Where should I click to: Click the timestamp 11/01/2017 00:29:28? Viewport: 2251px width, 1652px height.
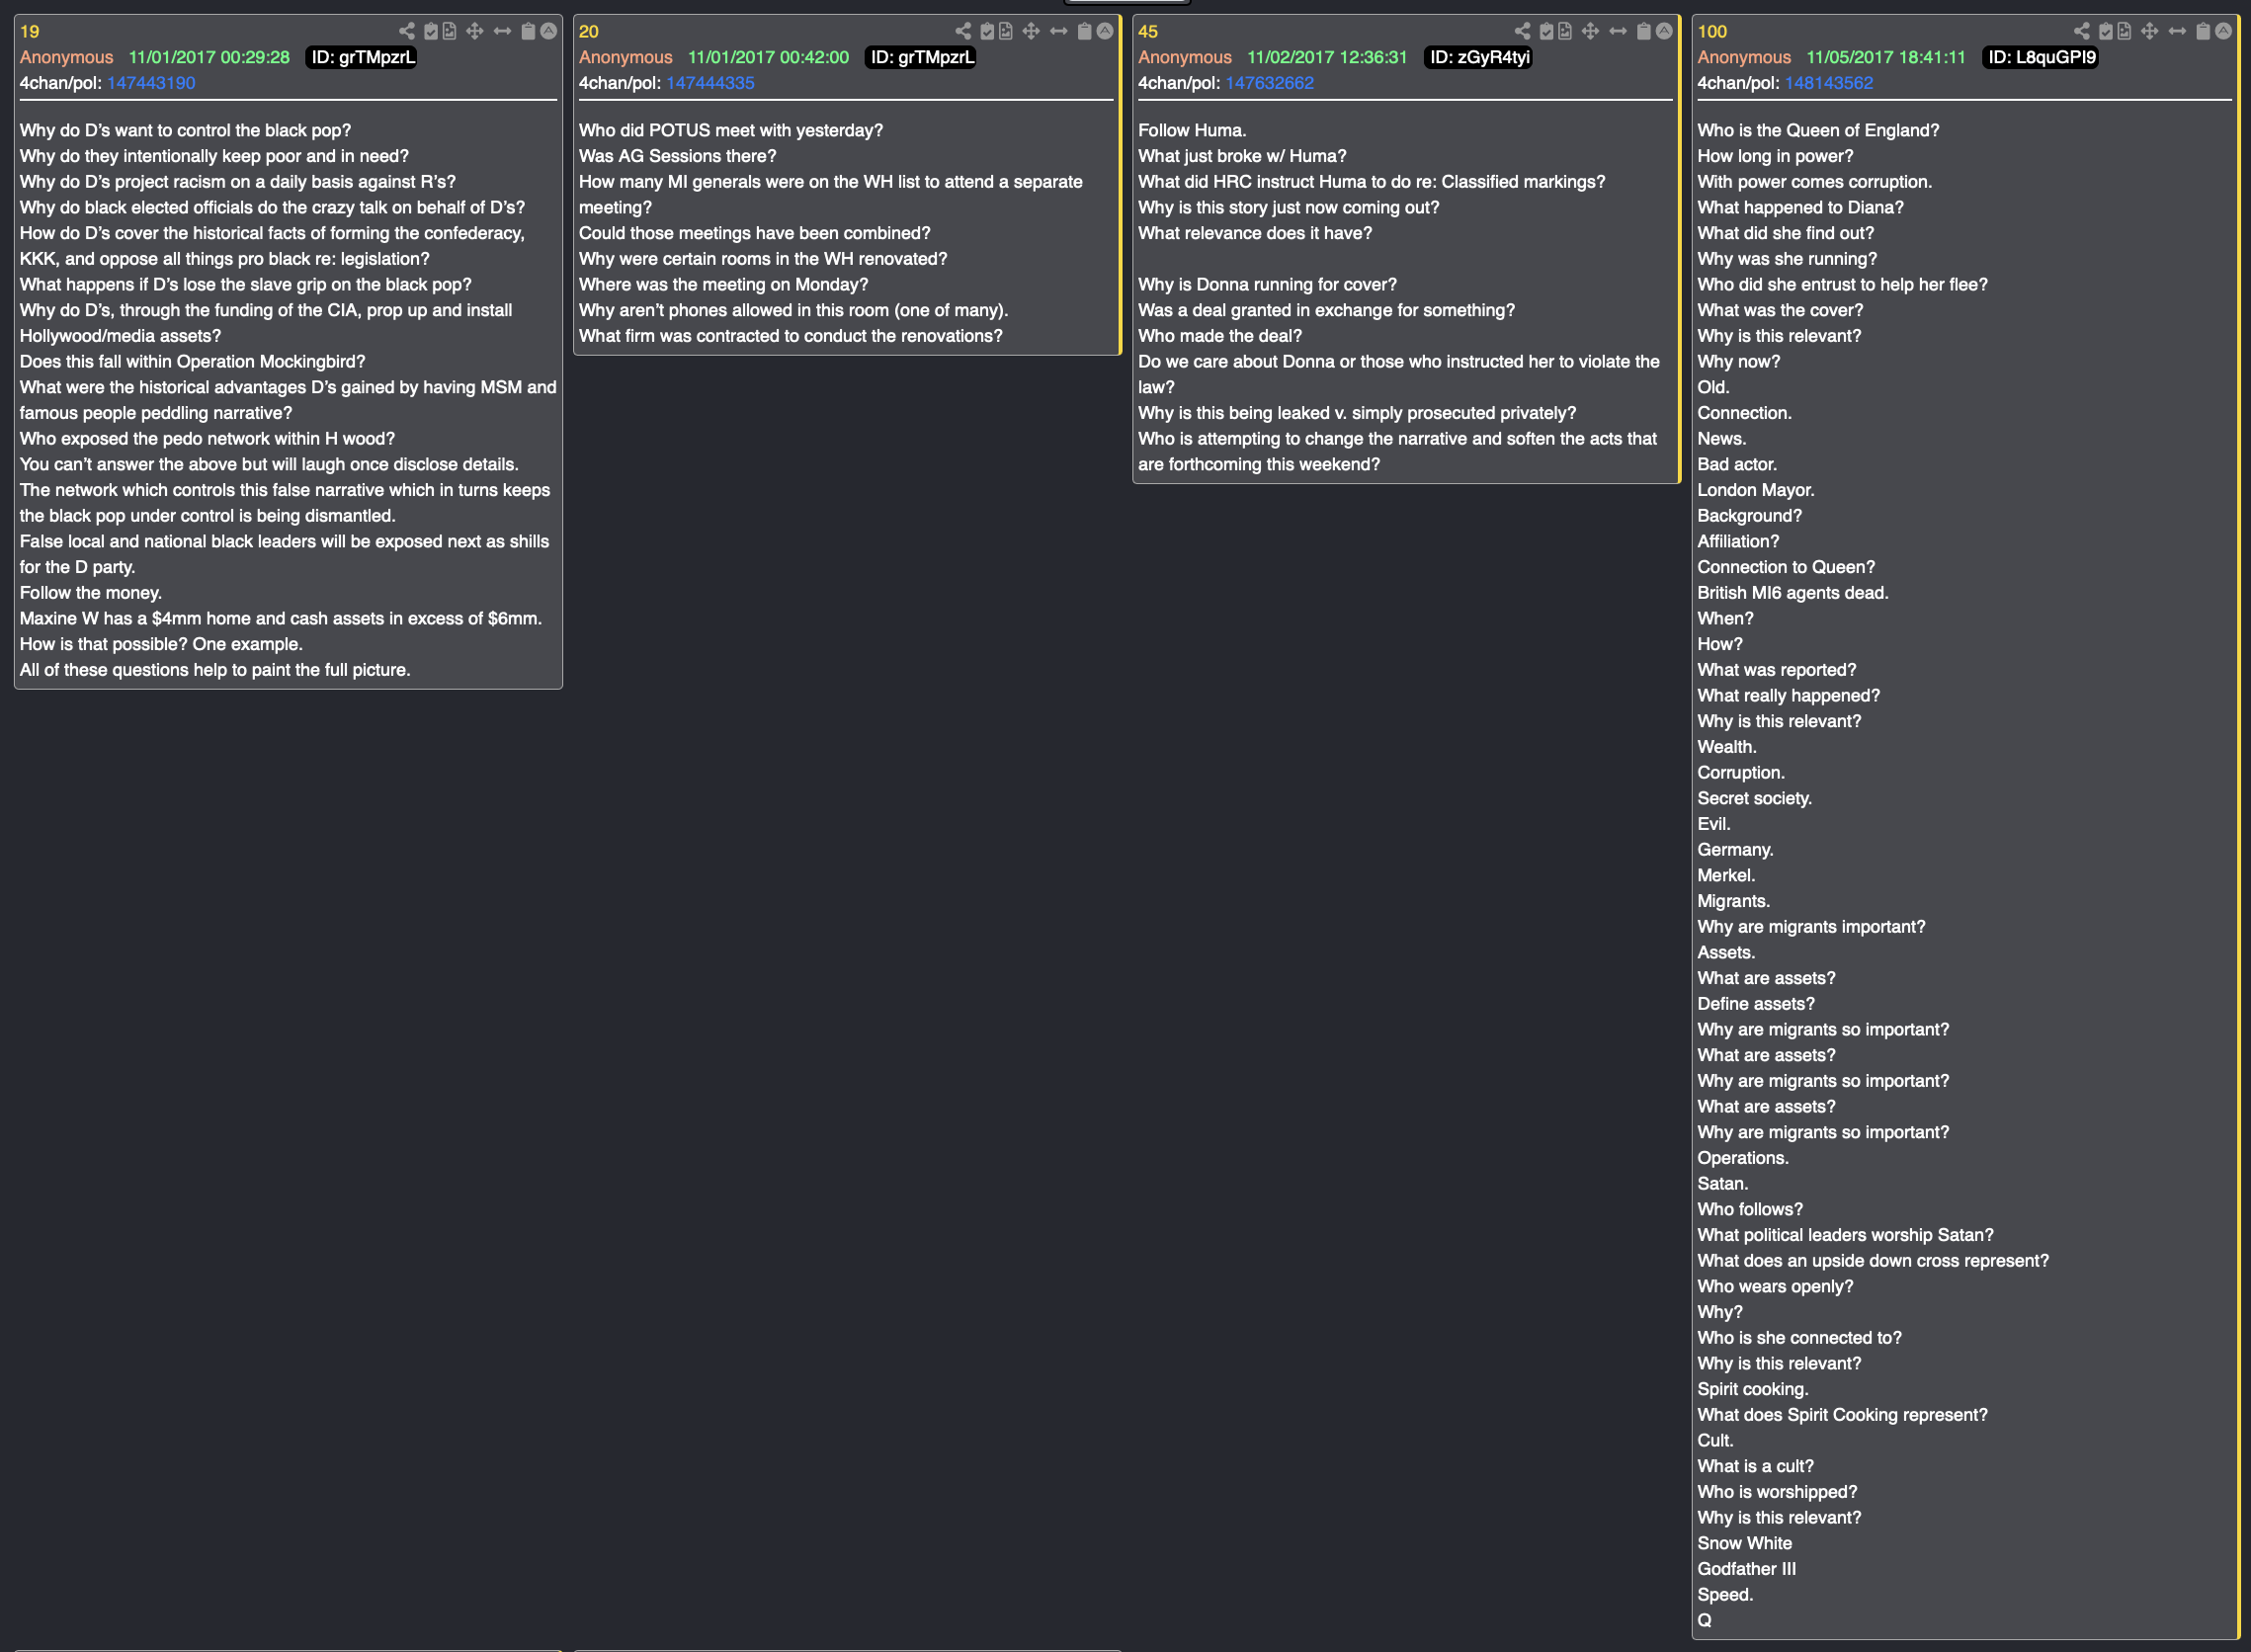(x=208, y=57)
